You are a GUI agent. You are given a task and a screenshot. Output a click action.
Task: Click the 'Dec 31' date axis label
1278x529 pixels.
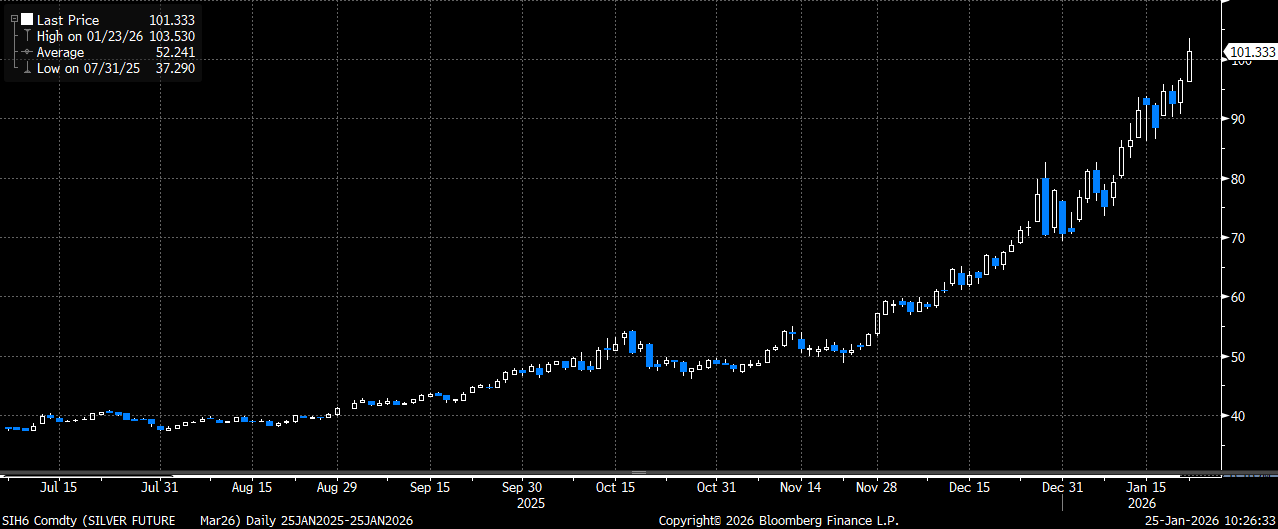click(x=1062, y=488)
